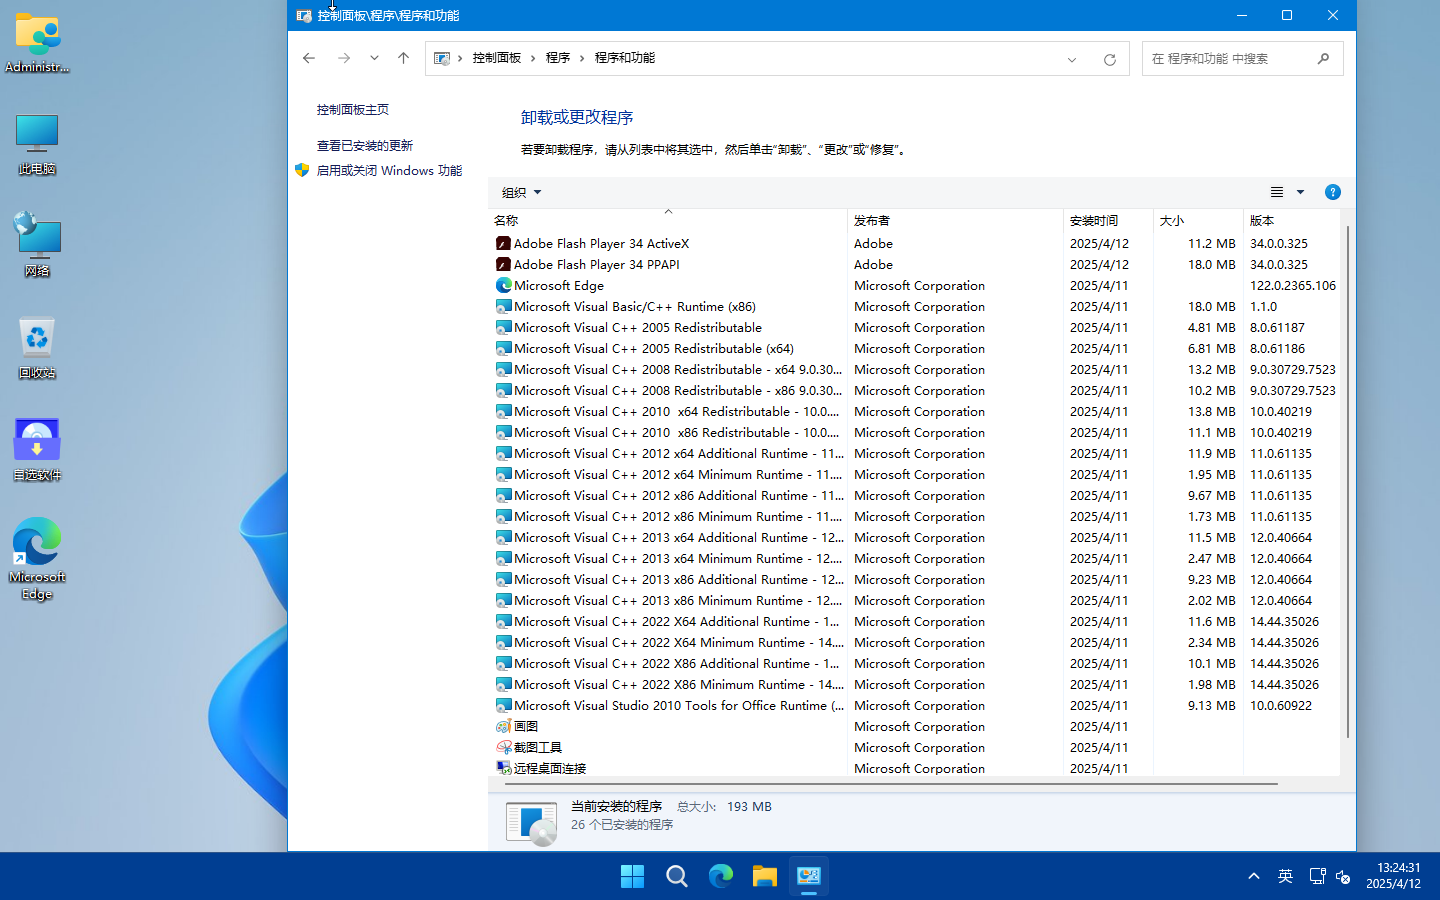The width and height of the screenshot is (1440, 900).
Task: Click the 截图工具 program icon
Action: [503, 747]
